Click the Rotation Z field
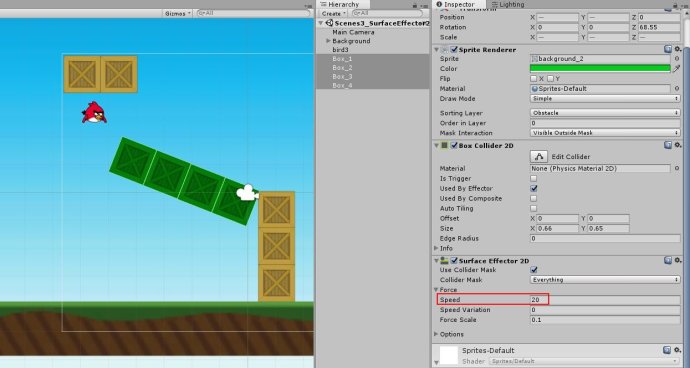This screenshot has height=368, width=690. pyautogui.click(x=659, y=27)
